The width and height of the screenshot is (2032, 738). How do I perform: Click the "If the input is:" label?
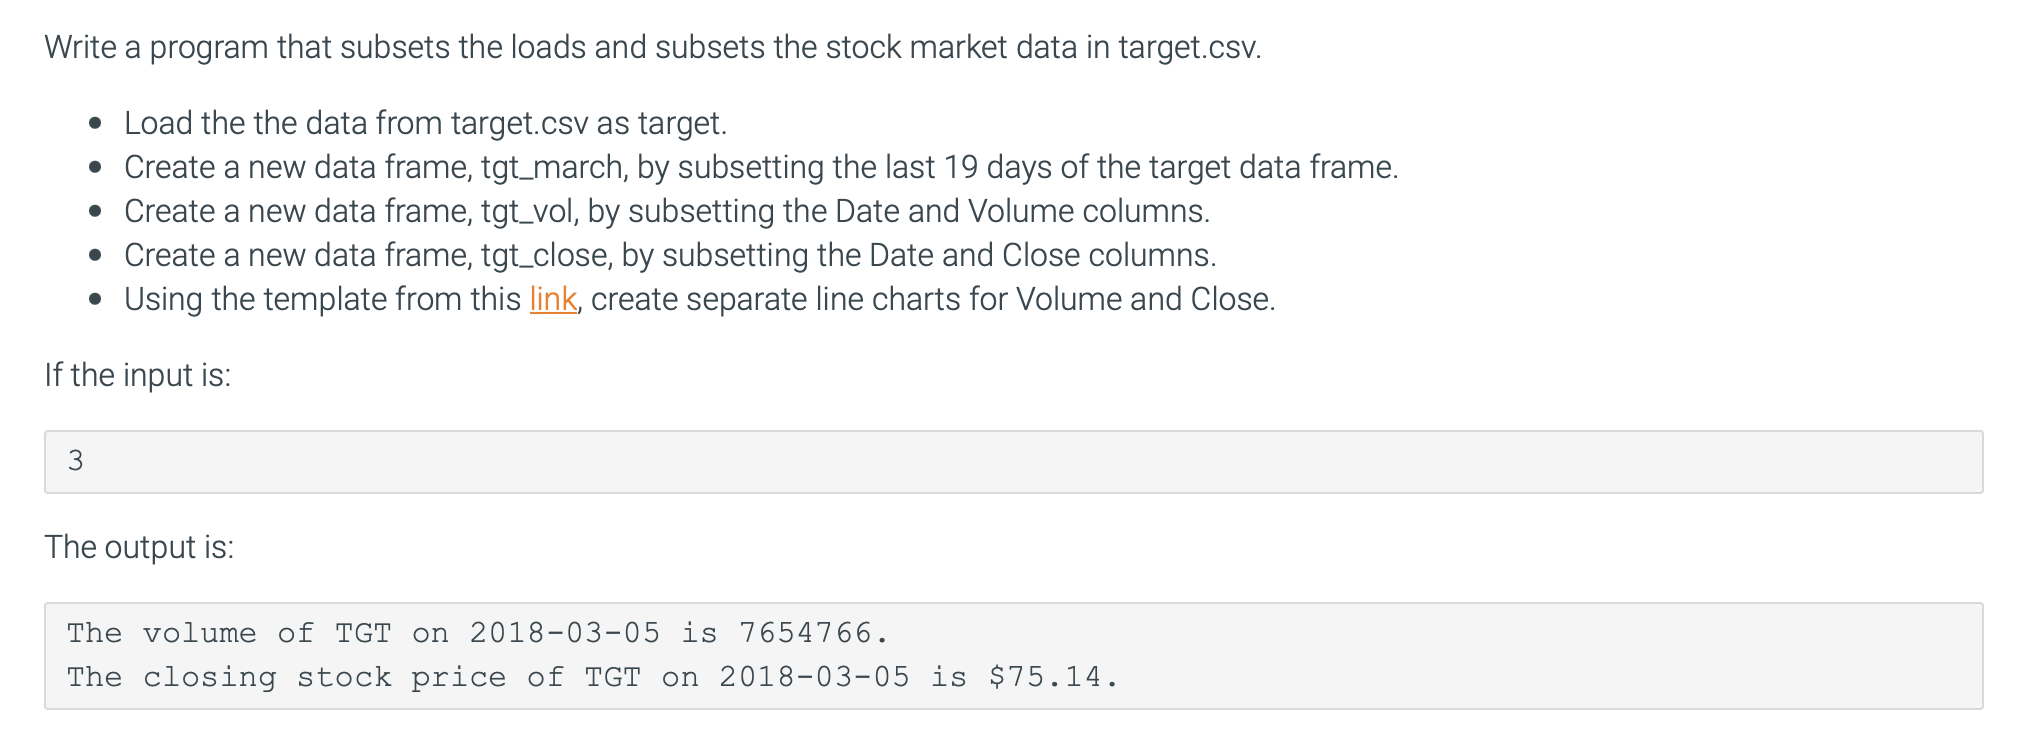pos(138,375)
